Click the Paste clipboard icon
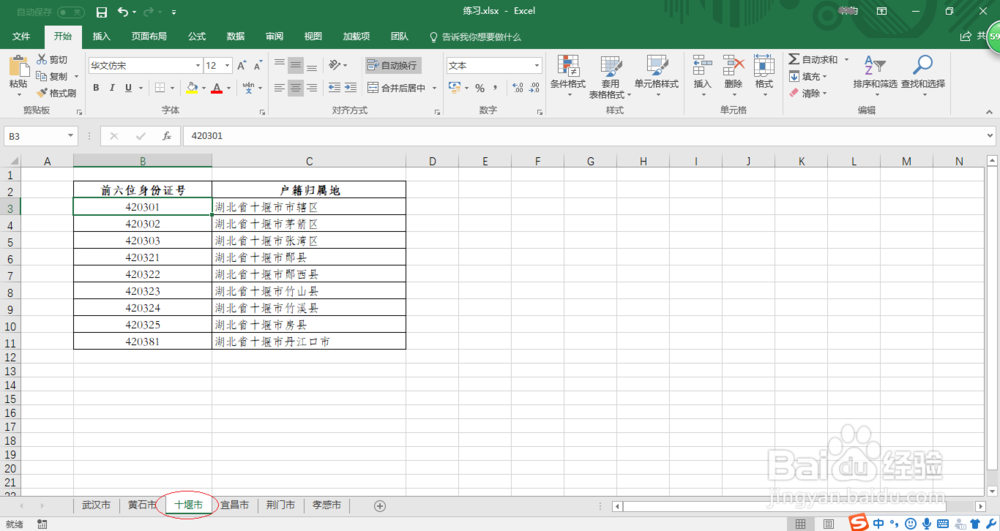Screen dimensions: 1000x531 point(18,66)
